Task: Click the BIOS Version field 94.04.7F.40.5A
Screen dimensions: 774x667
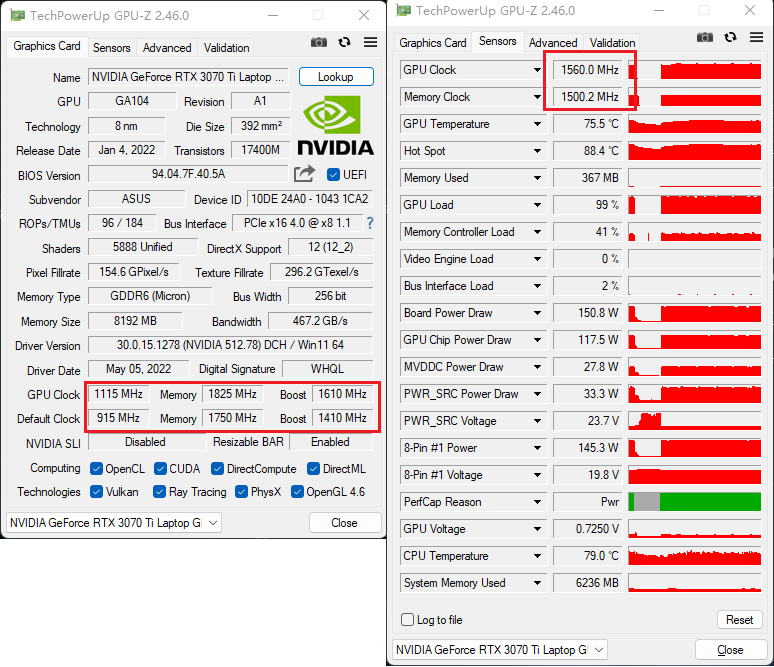Action: (188, 174)
